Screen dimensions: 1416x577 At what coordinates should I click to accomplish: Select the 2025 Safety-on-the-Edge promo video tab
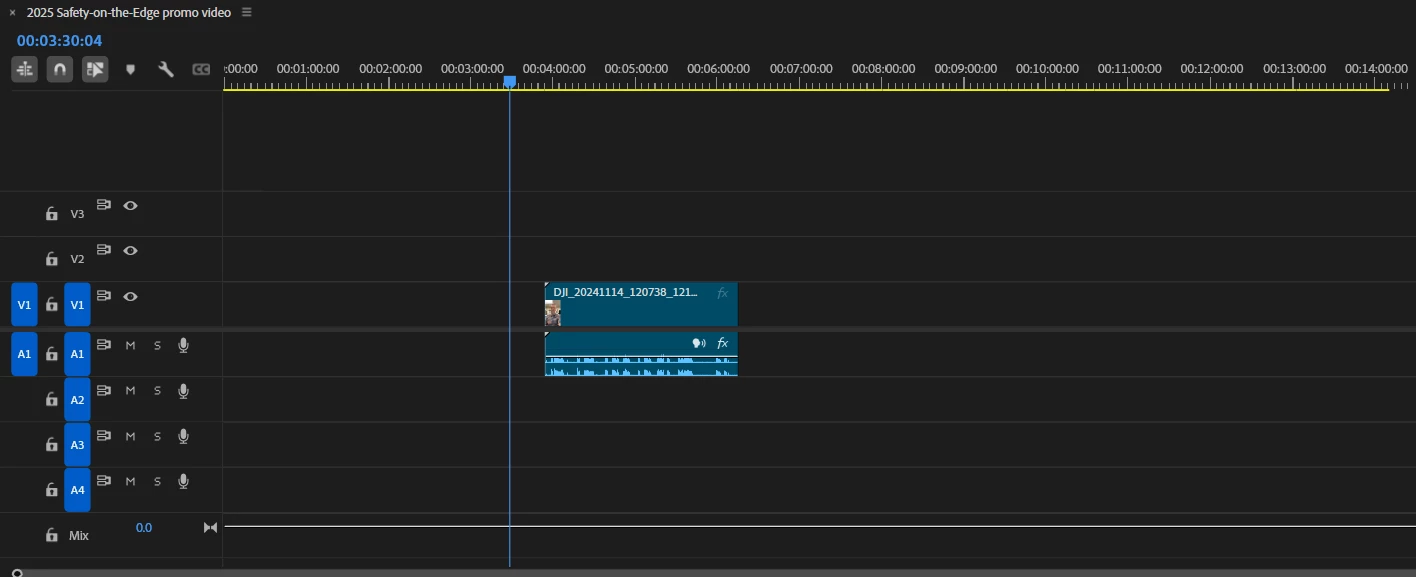pos(129,12)
